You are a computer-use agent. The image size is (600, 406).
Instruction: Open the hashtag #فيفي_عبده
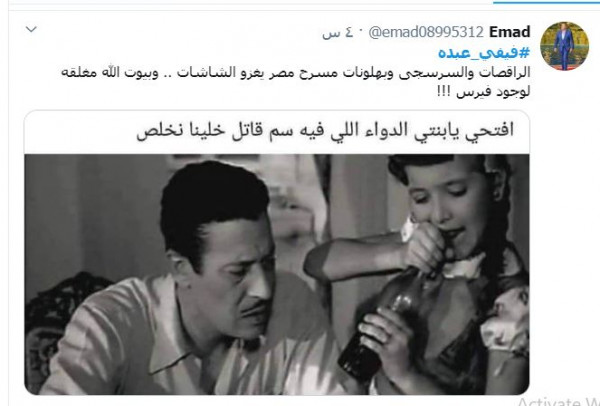[x=484, y=52]
